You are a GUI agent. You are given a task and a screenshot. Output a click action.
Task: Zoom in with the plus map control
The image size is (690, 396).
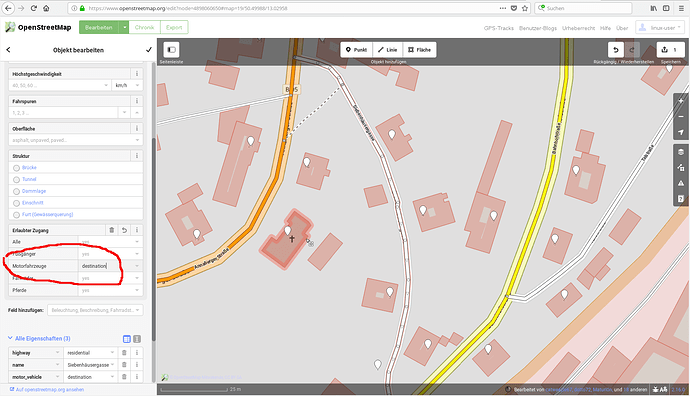[x=681, y=101]
